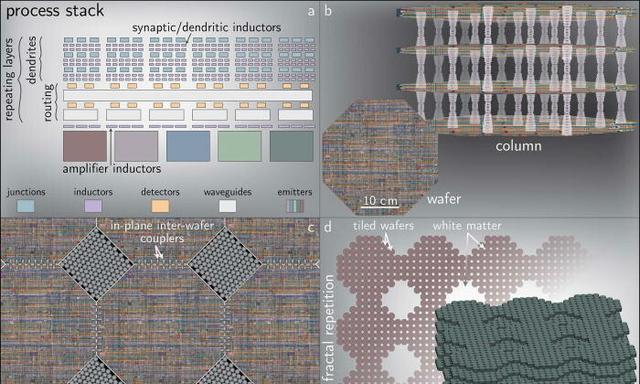Click the striped emitters legend swatch
The height and width of the screenshot is (384, 640).
[295, 206]
